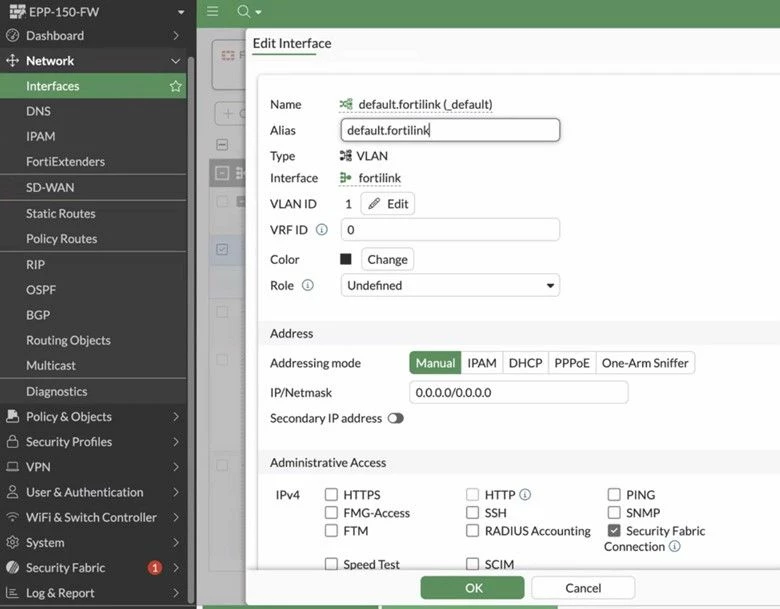Viewport: 780px width, 609px height.
Task: Click the Dashboard gauge icon in sidebar
Action: point(12,35)
